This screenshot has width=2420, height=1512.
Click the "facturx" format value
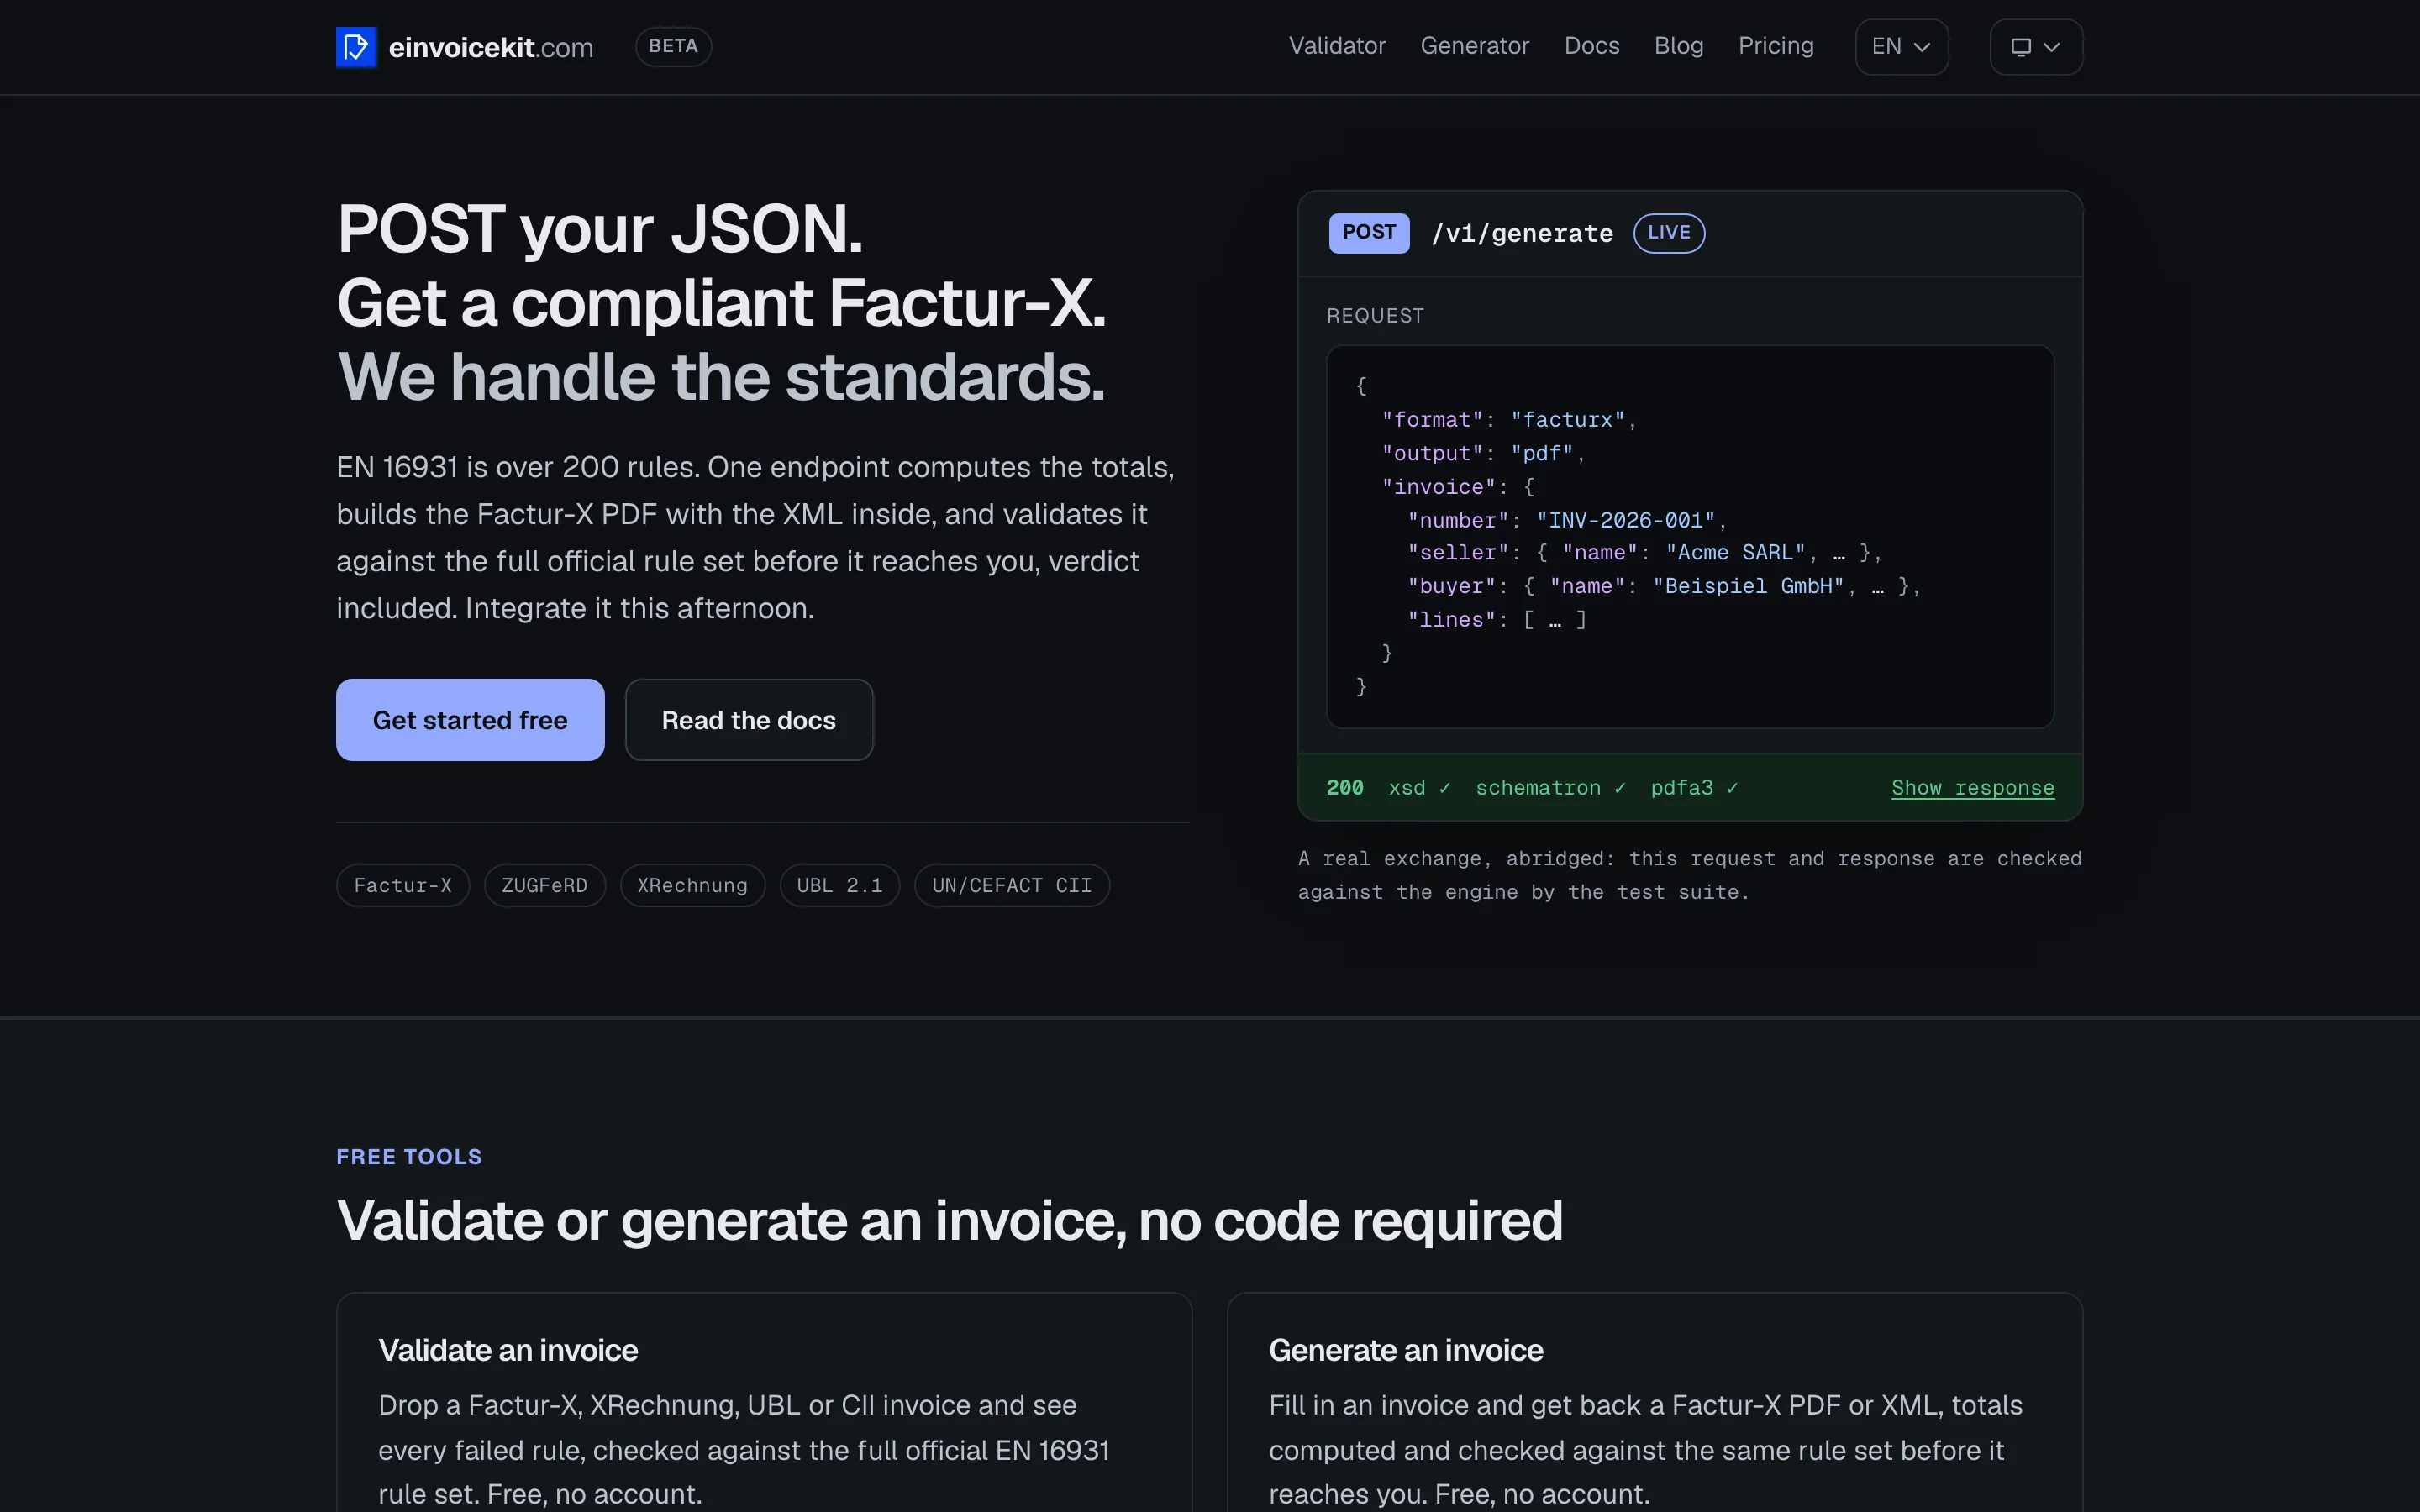(1568, 420)
